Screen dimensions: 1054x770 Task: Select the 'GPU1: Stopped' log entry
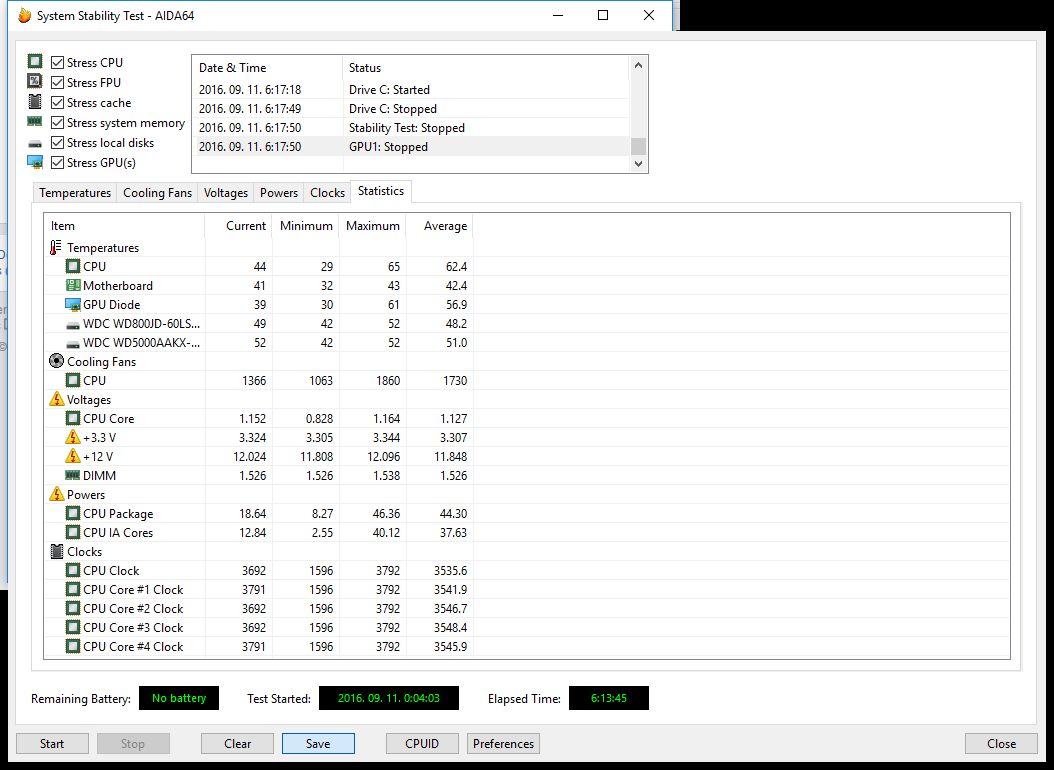pos(411,146)
